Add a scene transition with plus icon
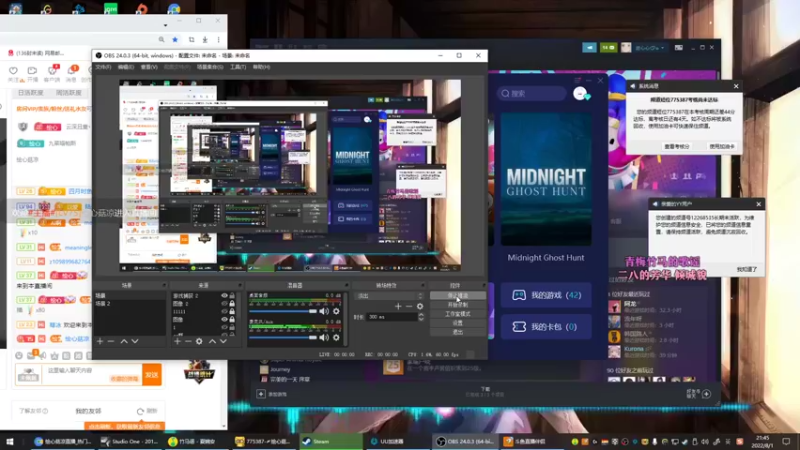Image resolution: width=800 pixels, height=450 pixels. [x=398, y=306]
